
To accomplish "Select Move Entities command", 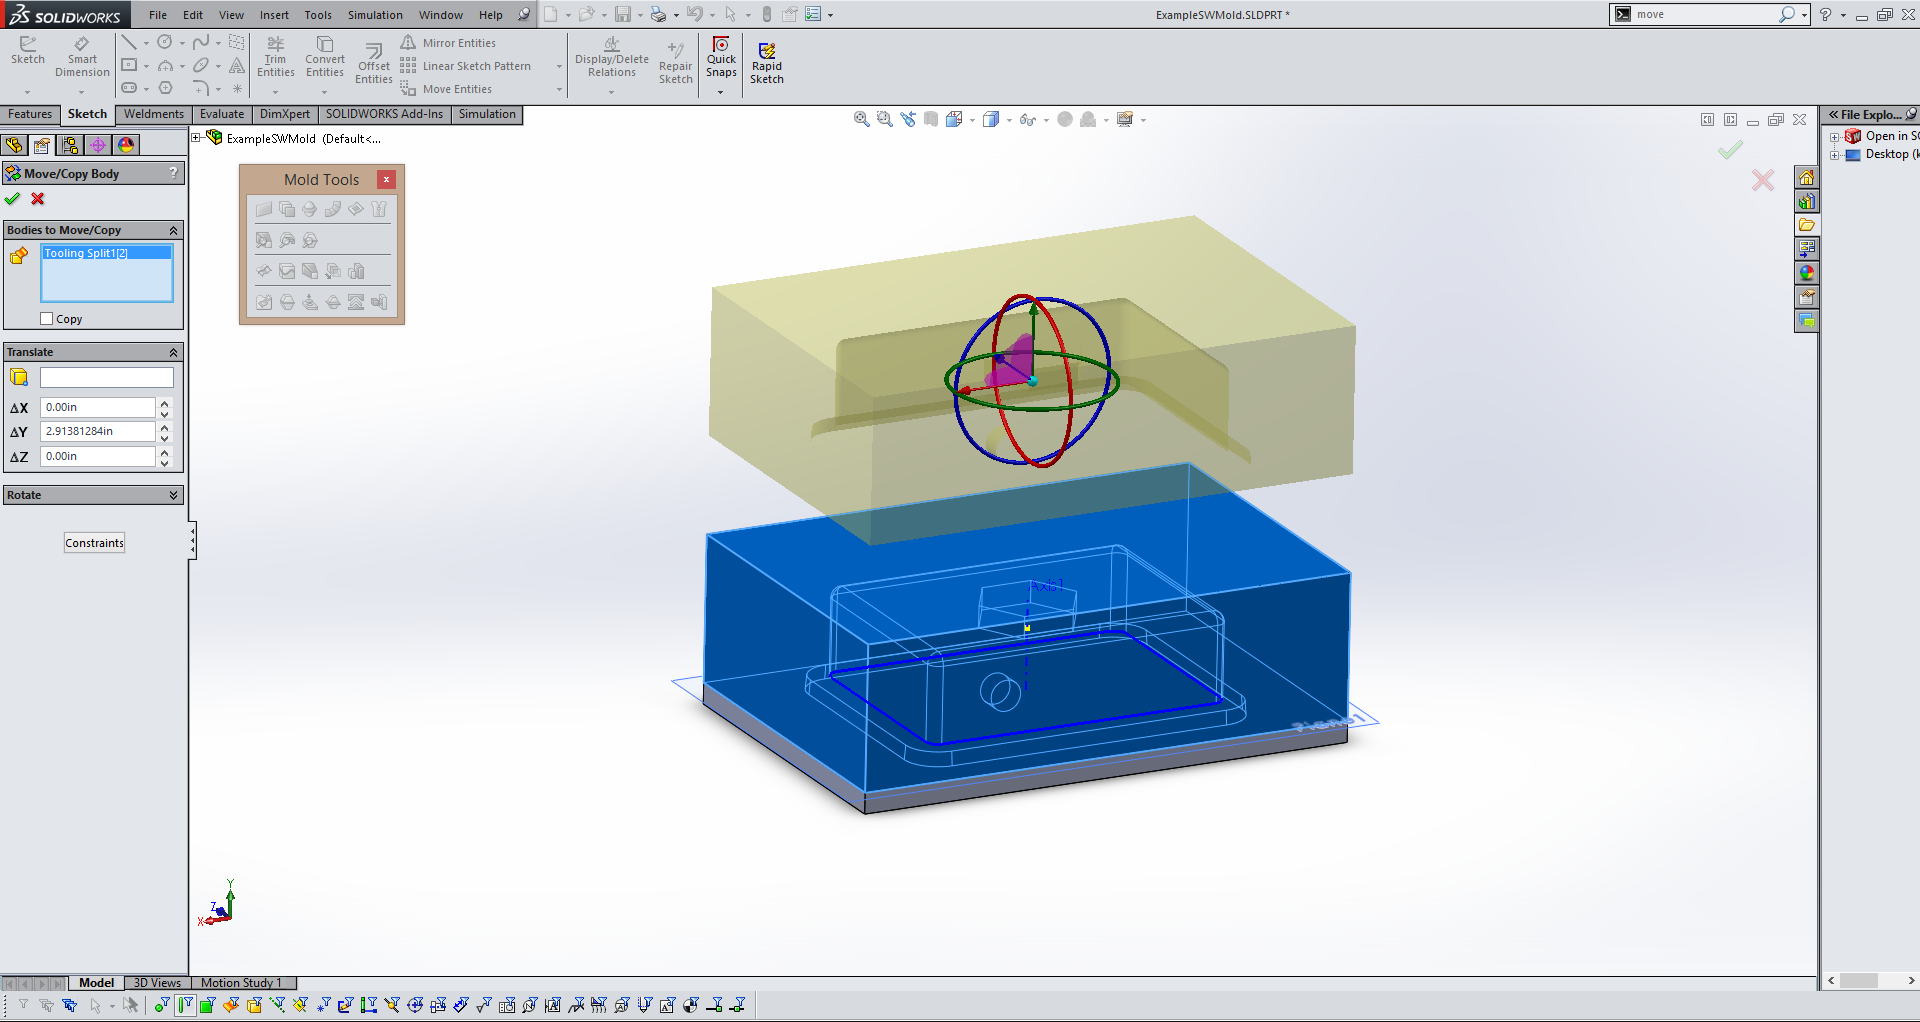I will click(447, 89).
